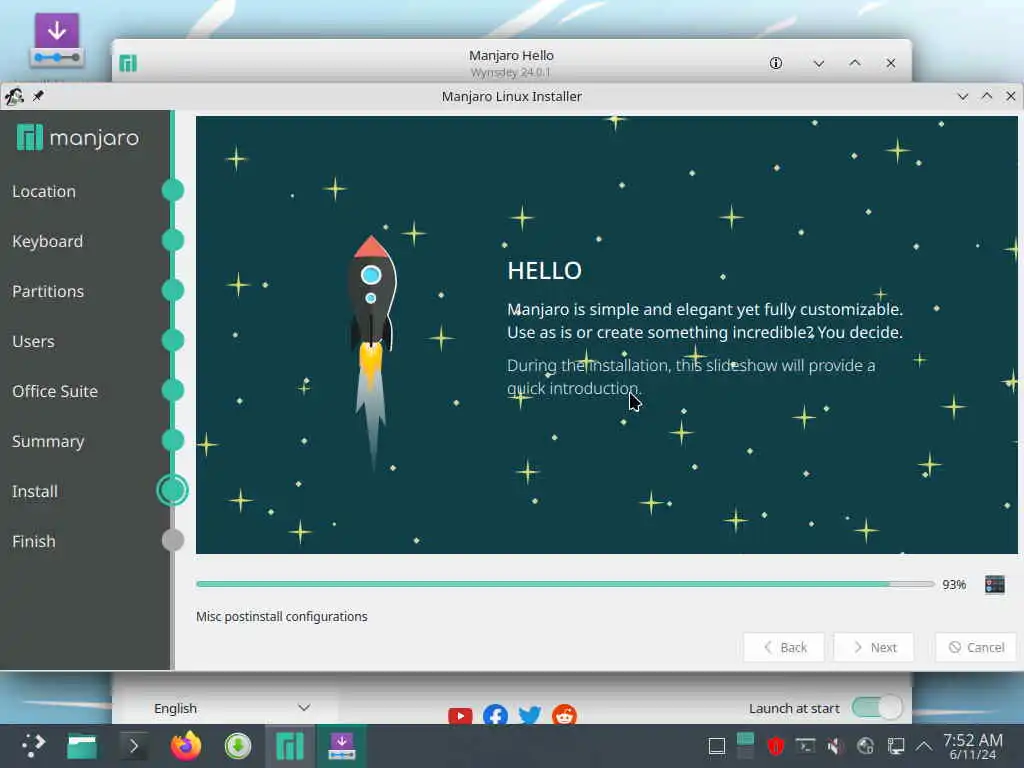This screenshot has width=1024, height=768.
Task: Click the virtual desktop pager in the tray
Action: coord(745,746)
